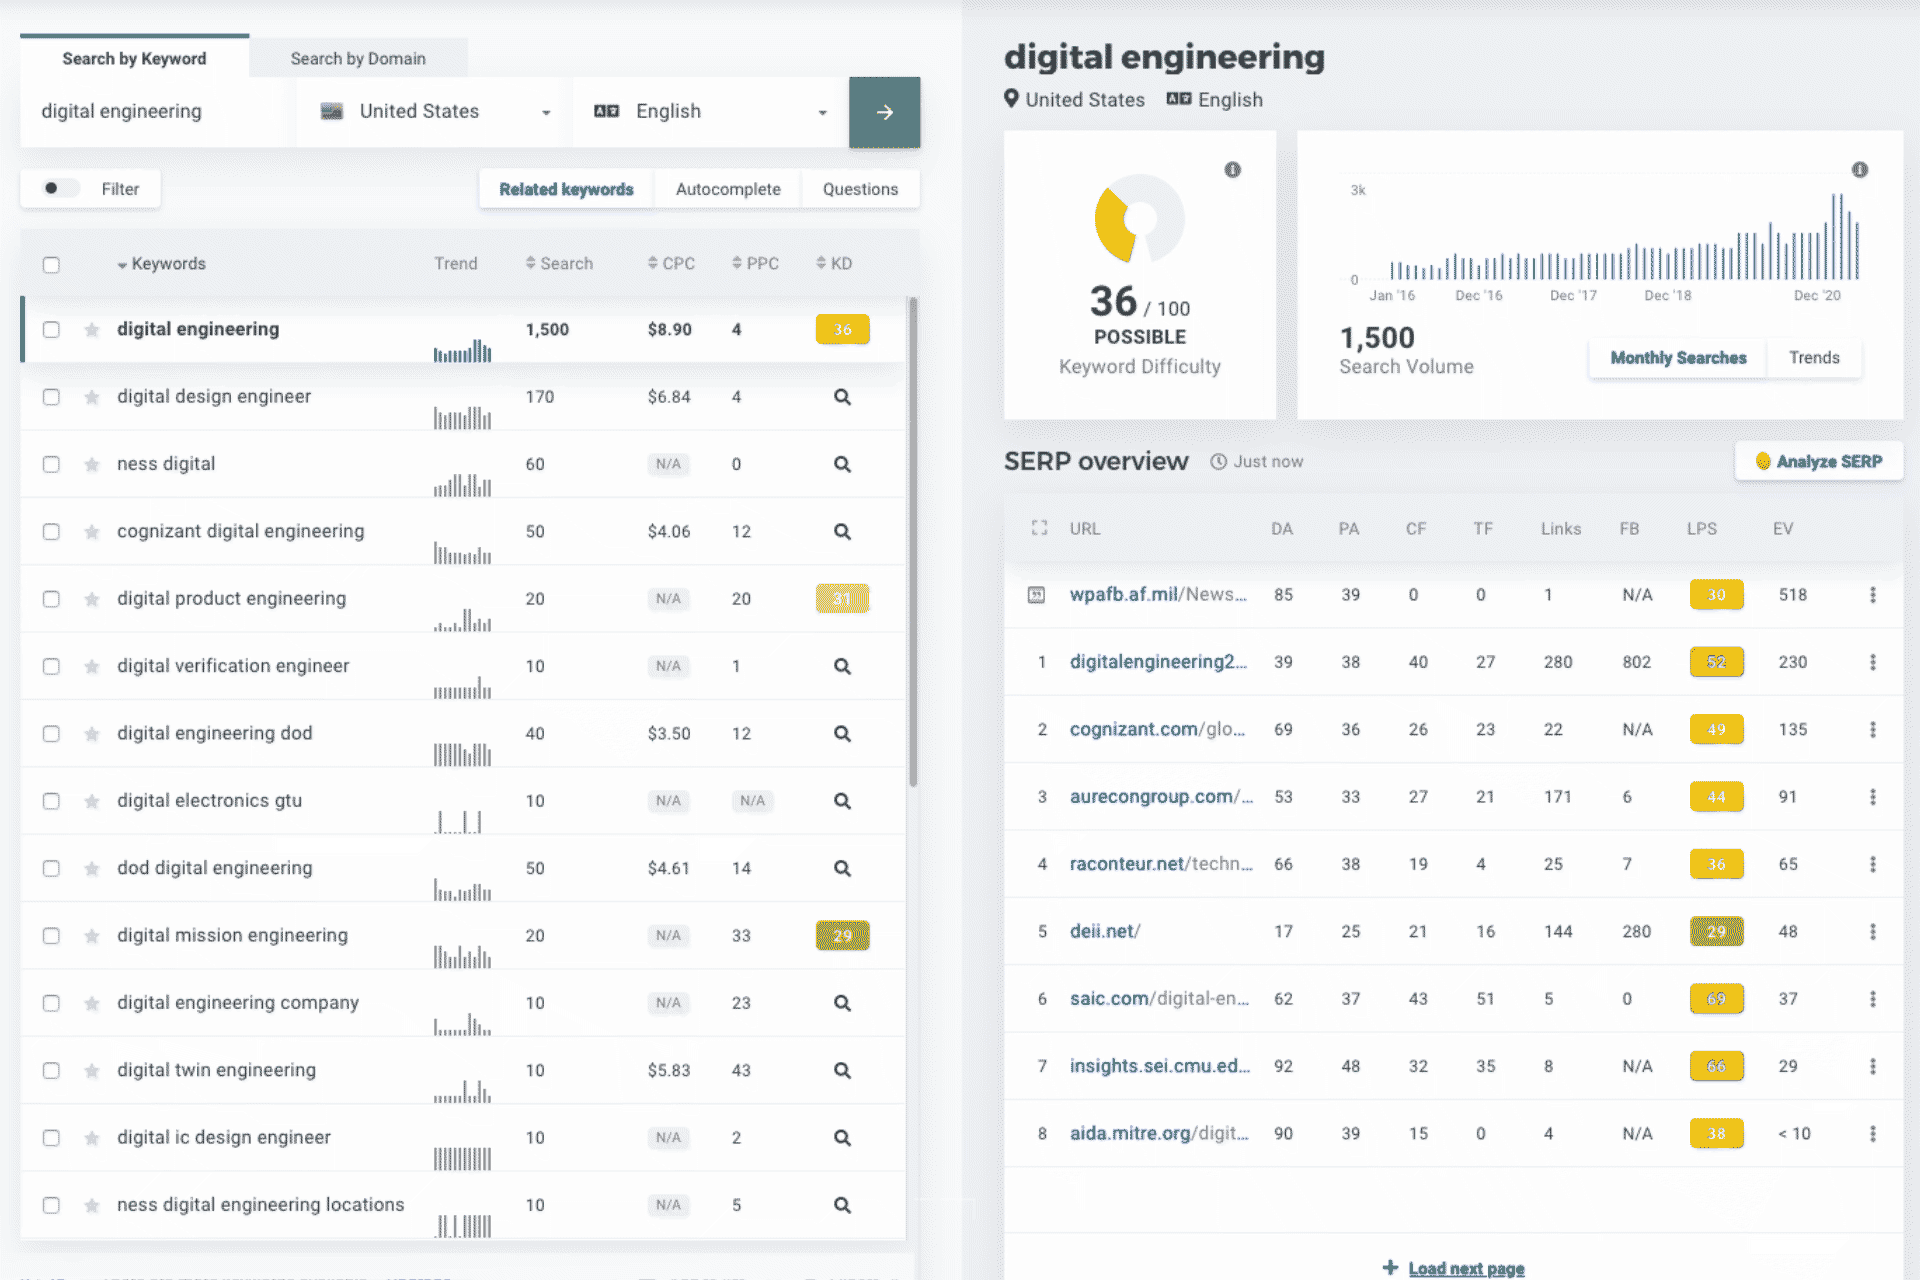Click the search arrow submit button
1920x1280 pixels.
point(884,112)
